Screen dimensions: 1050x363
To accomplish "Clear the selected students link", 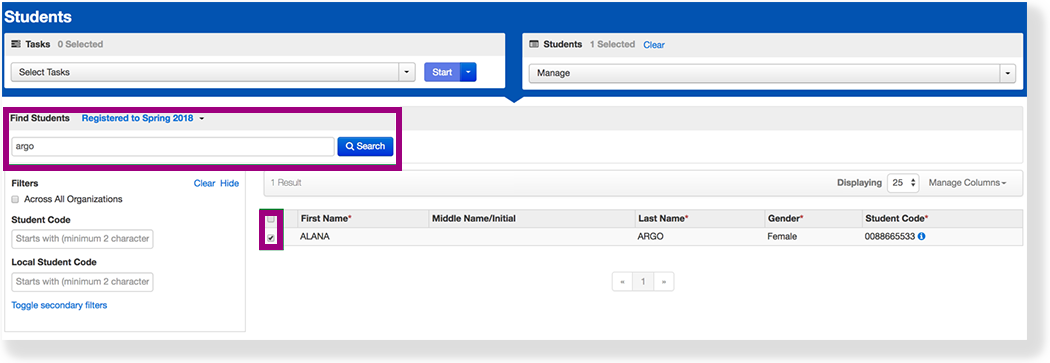I will tap(654, 45).
